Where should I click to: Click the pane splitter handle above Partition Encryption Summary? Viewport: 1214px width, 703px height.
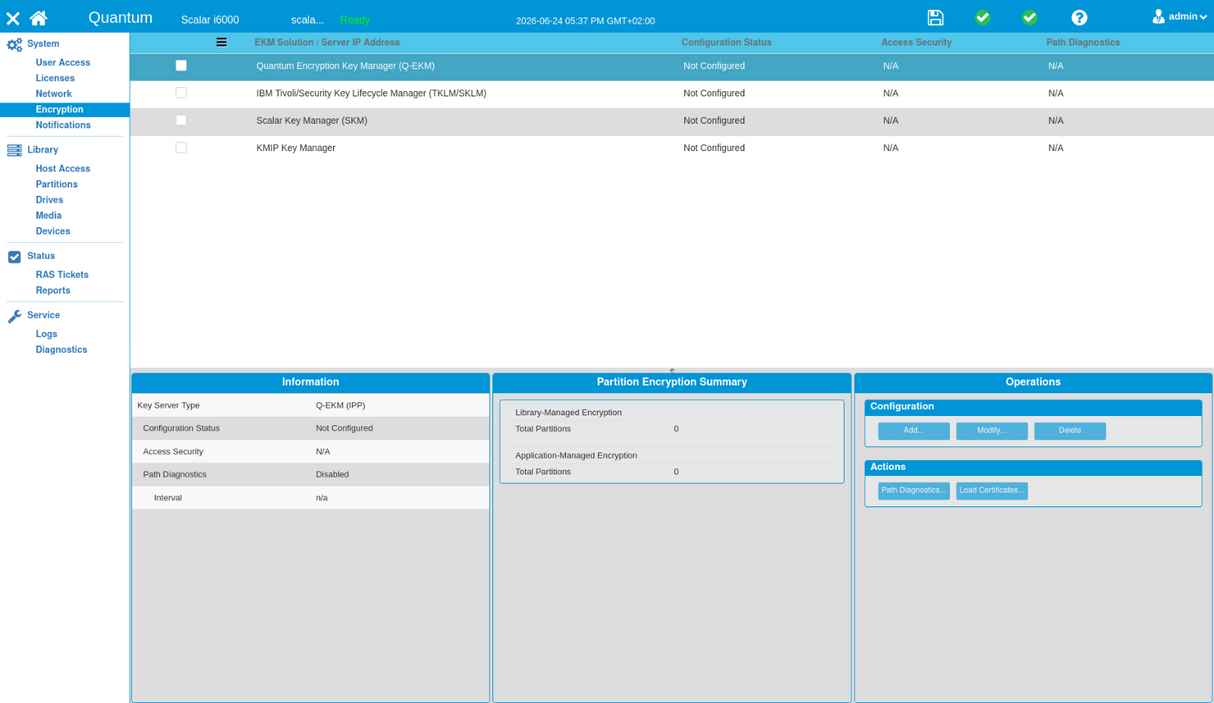[x=672, y=370]
